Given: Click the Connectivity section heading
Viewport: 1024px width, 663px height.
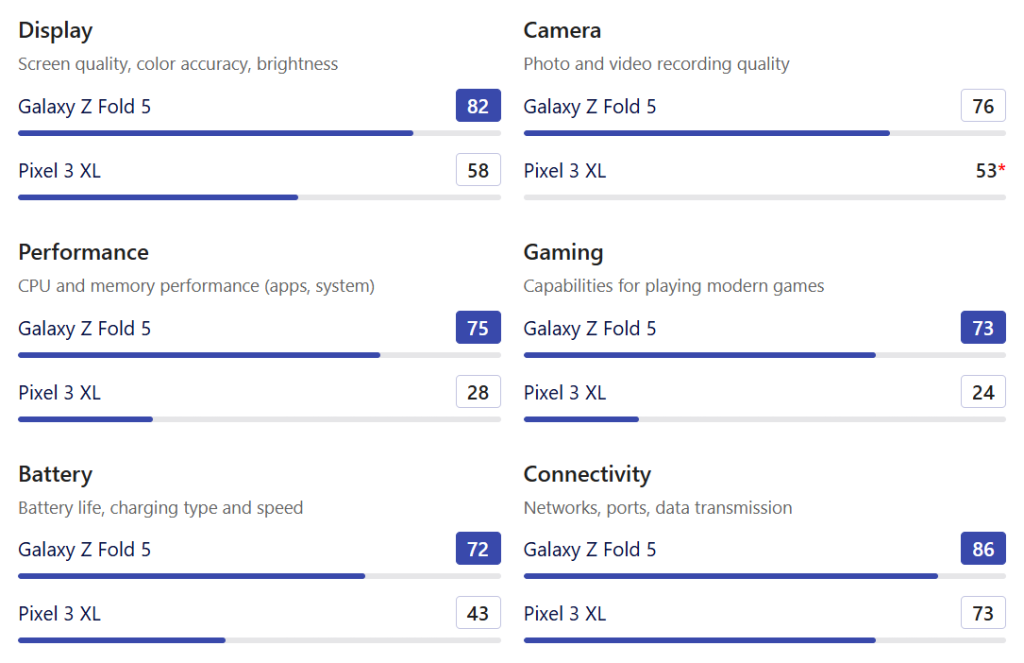Looking at the screenshot, I should pos(587,474).
